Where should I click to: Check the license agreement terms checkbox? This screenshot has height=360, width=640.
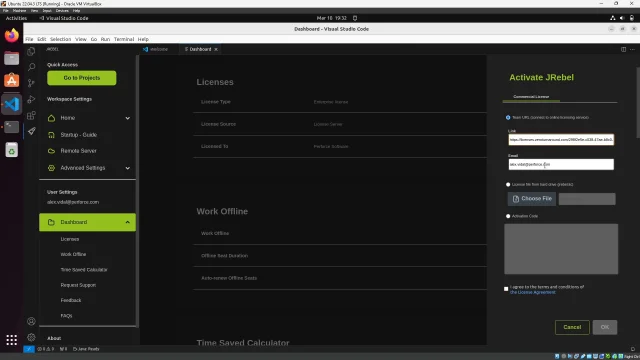(506, 289)
